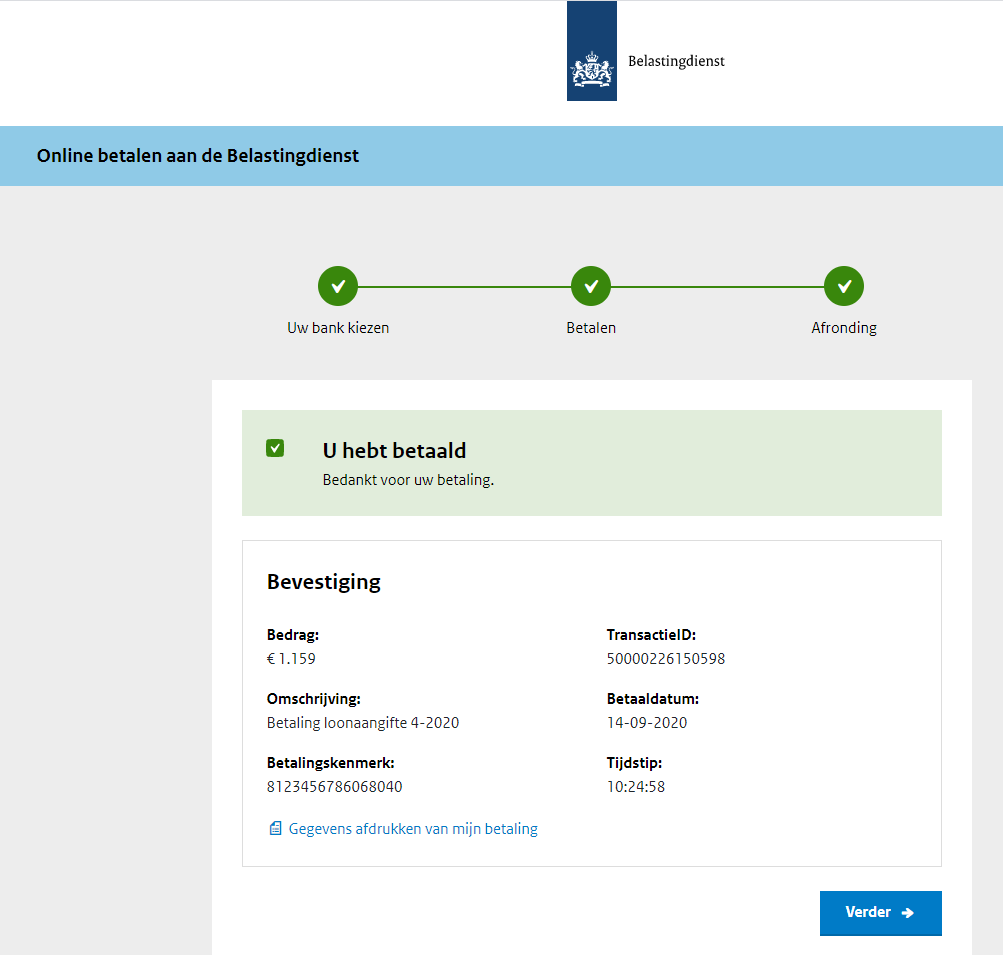Image resolution: width=1003 pixels, height=955 pixels.
Task: Click the Betalingskenmerk number 8123456786068040
Action: [335, 787]
